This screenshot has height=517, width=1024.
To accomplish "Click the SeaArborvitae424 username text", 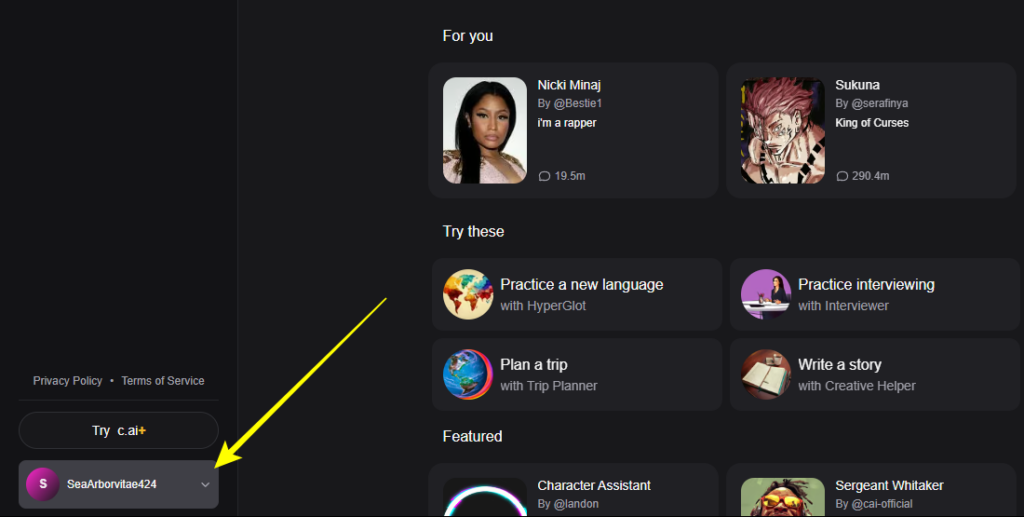I will (x=111, y=484).
